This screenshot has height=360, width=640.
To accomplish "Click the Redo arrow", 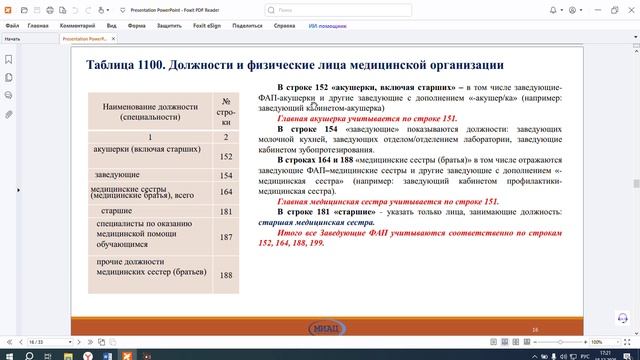I will (x=88, y=10).
